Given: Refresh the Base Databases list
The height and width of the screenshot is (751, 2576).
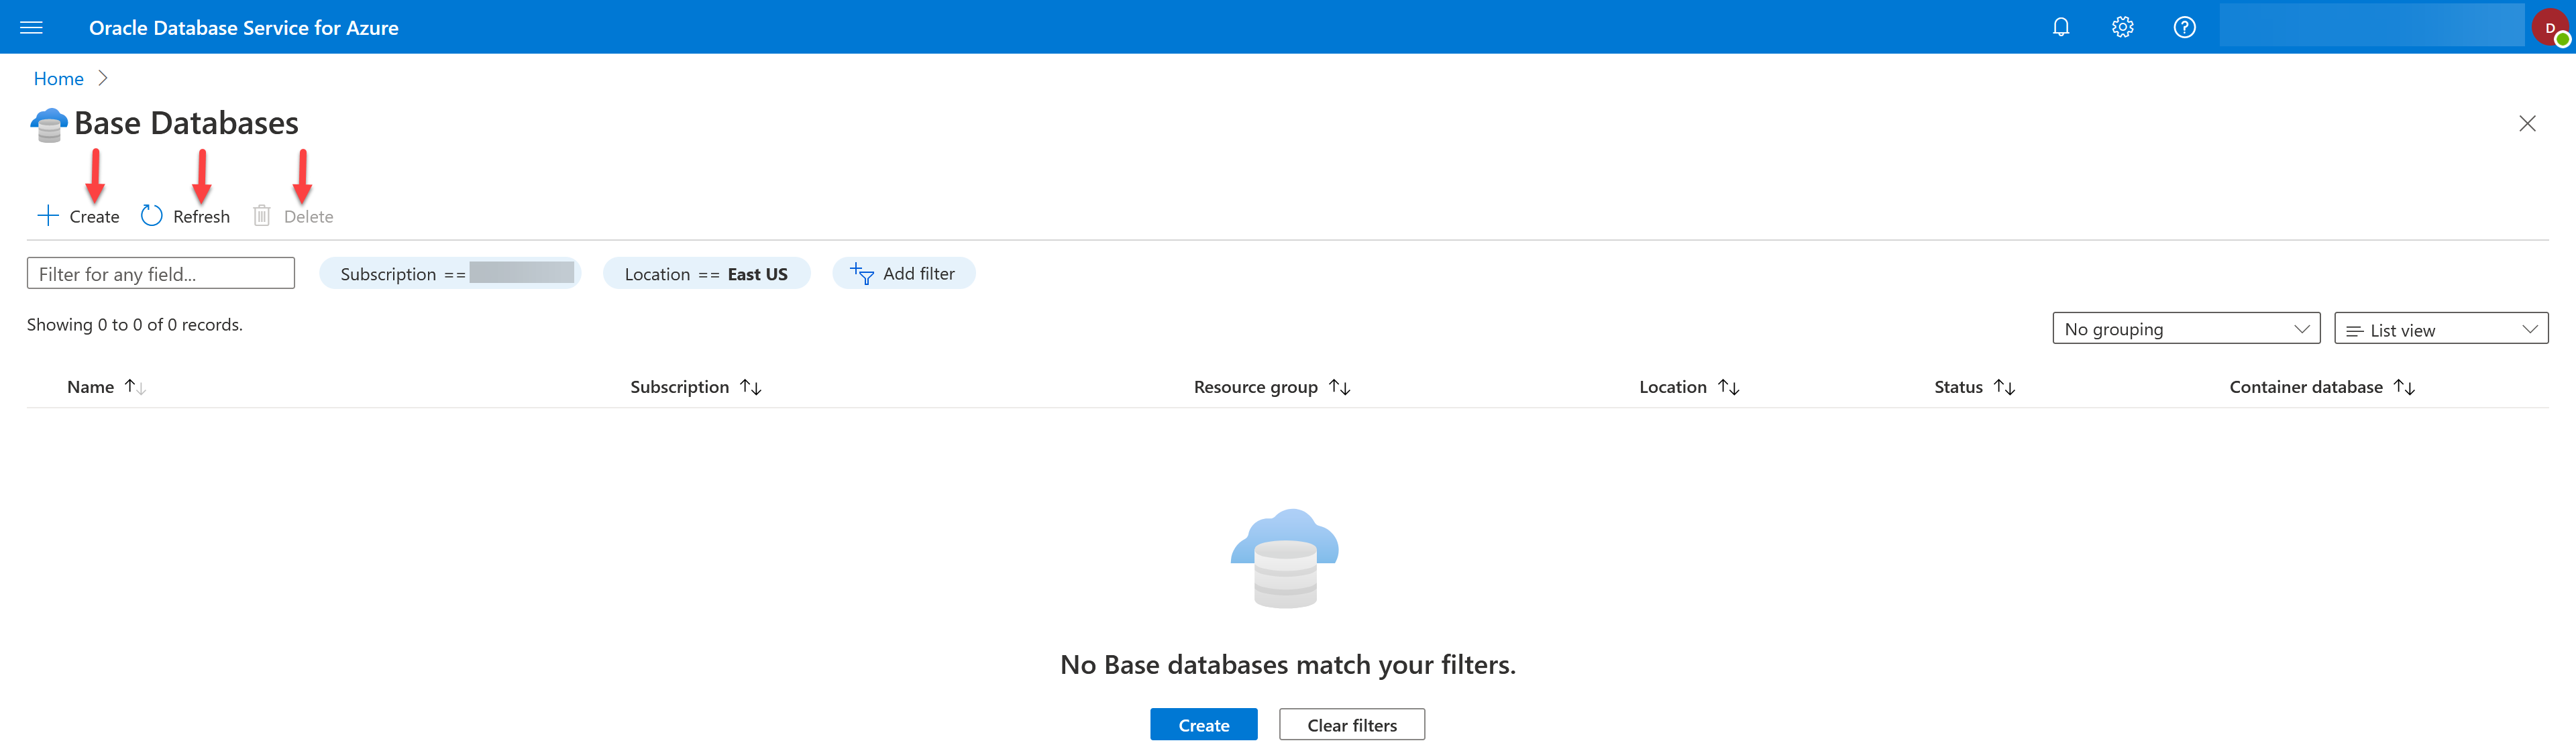Looking at the screenshot, I should click(185, 216).
